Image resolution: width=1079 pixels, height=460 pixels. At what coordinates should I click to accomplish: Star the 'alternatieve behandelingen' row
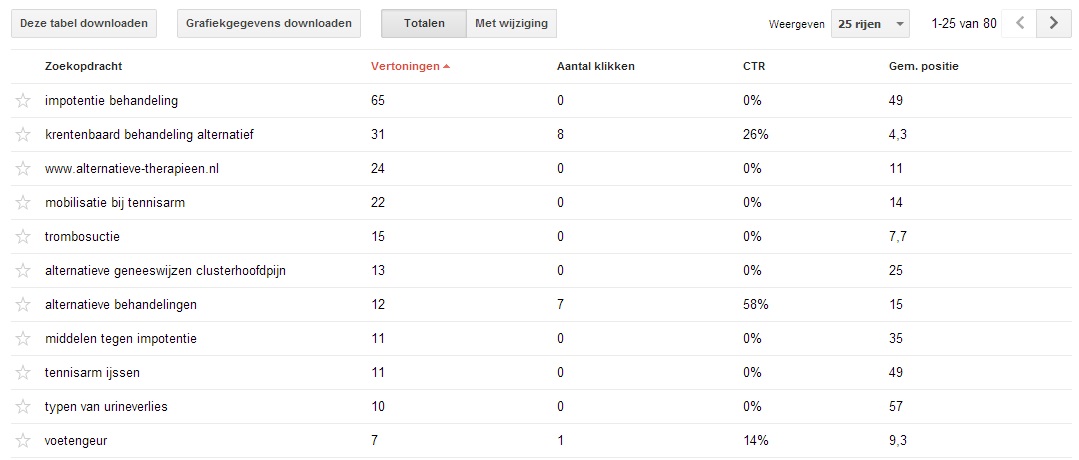click(23, 304)
